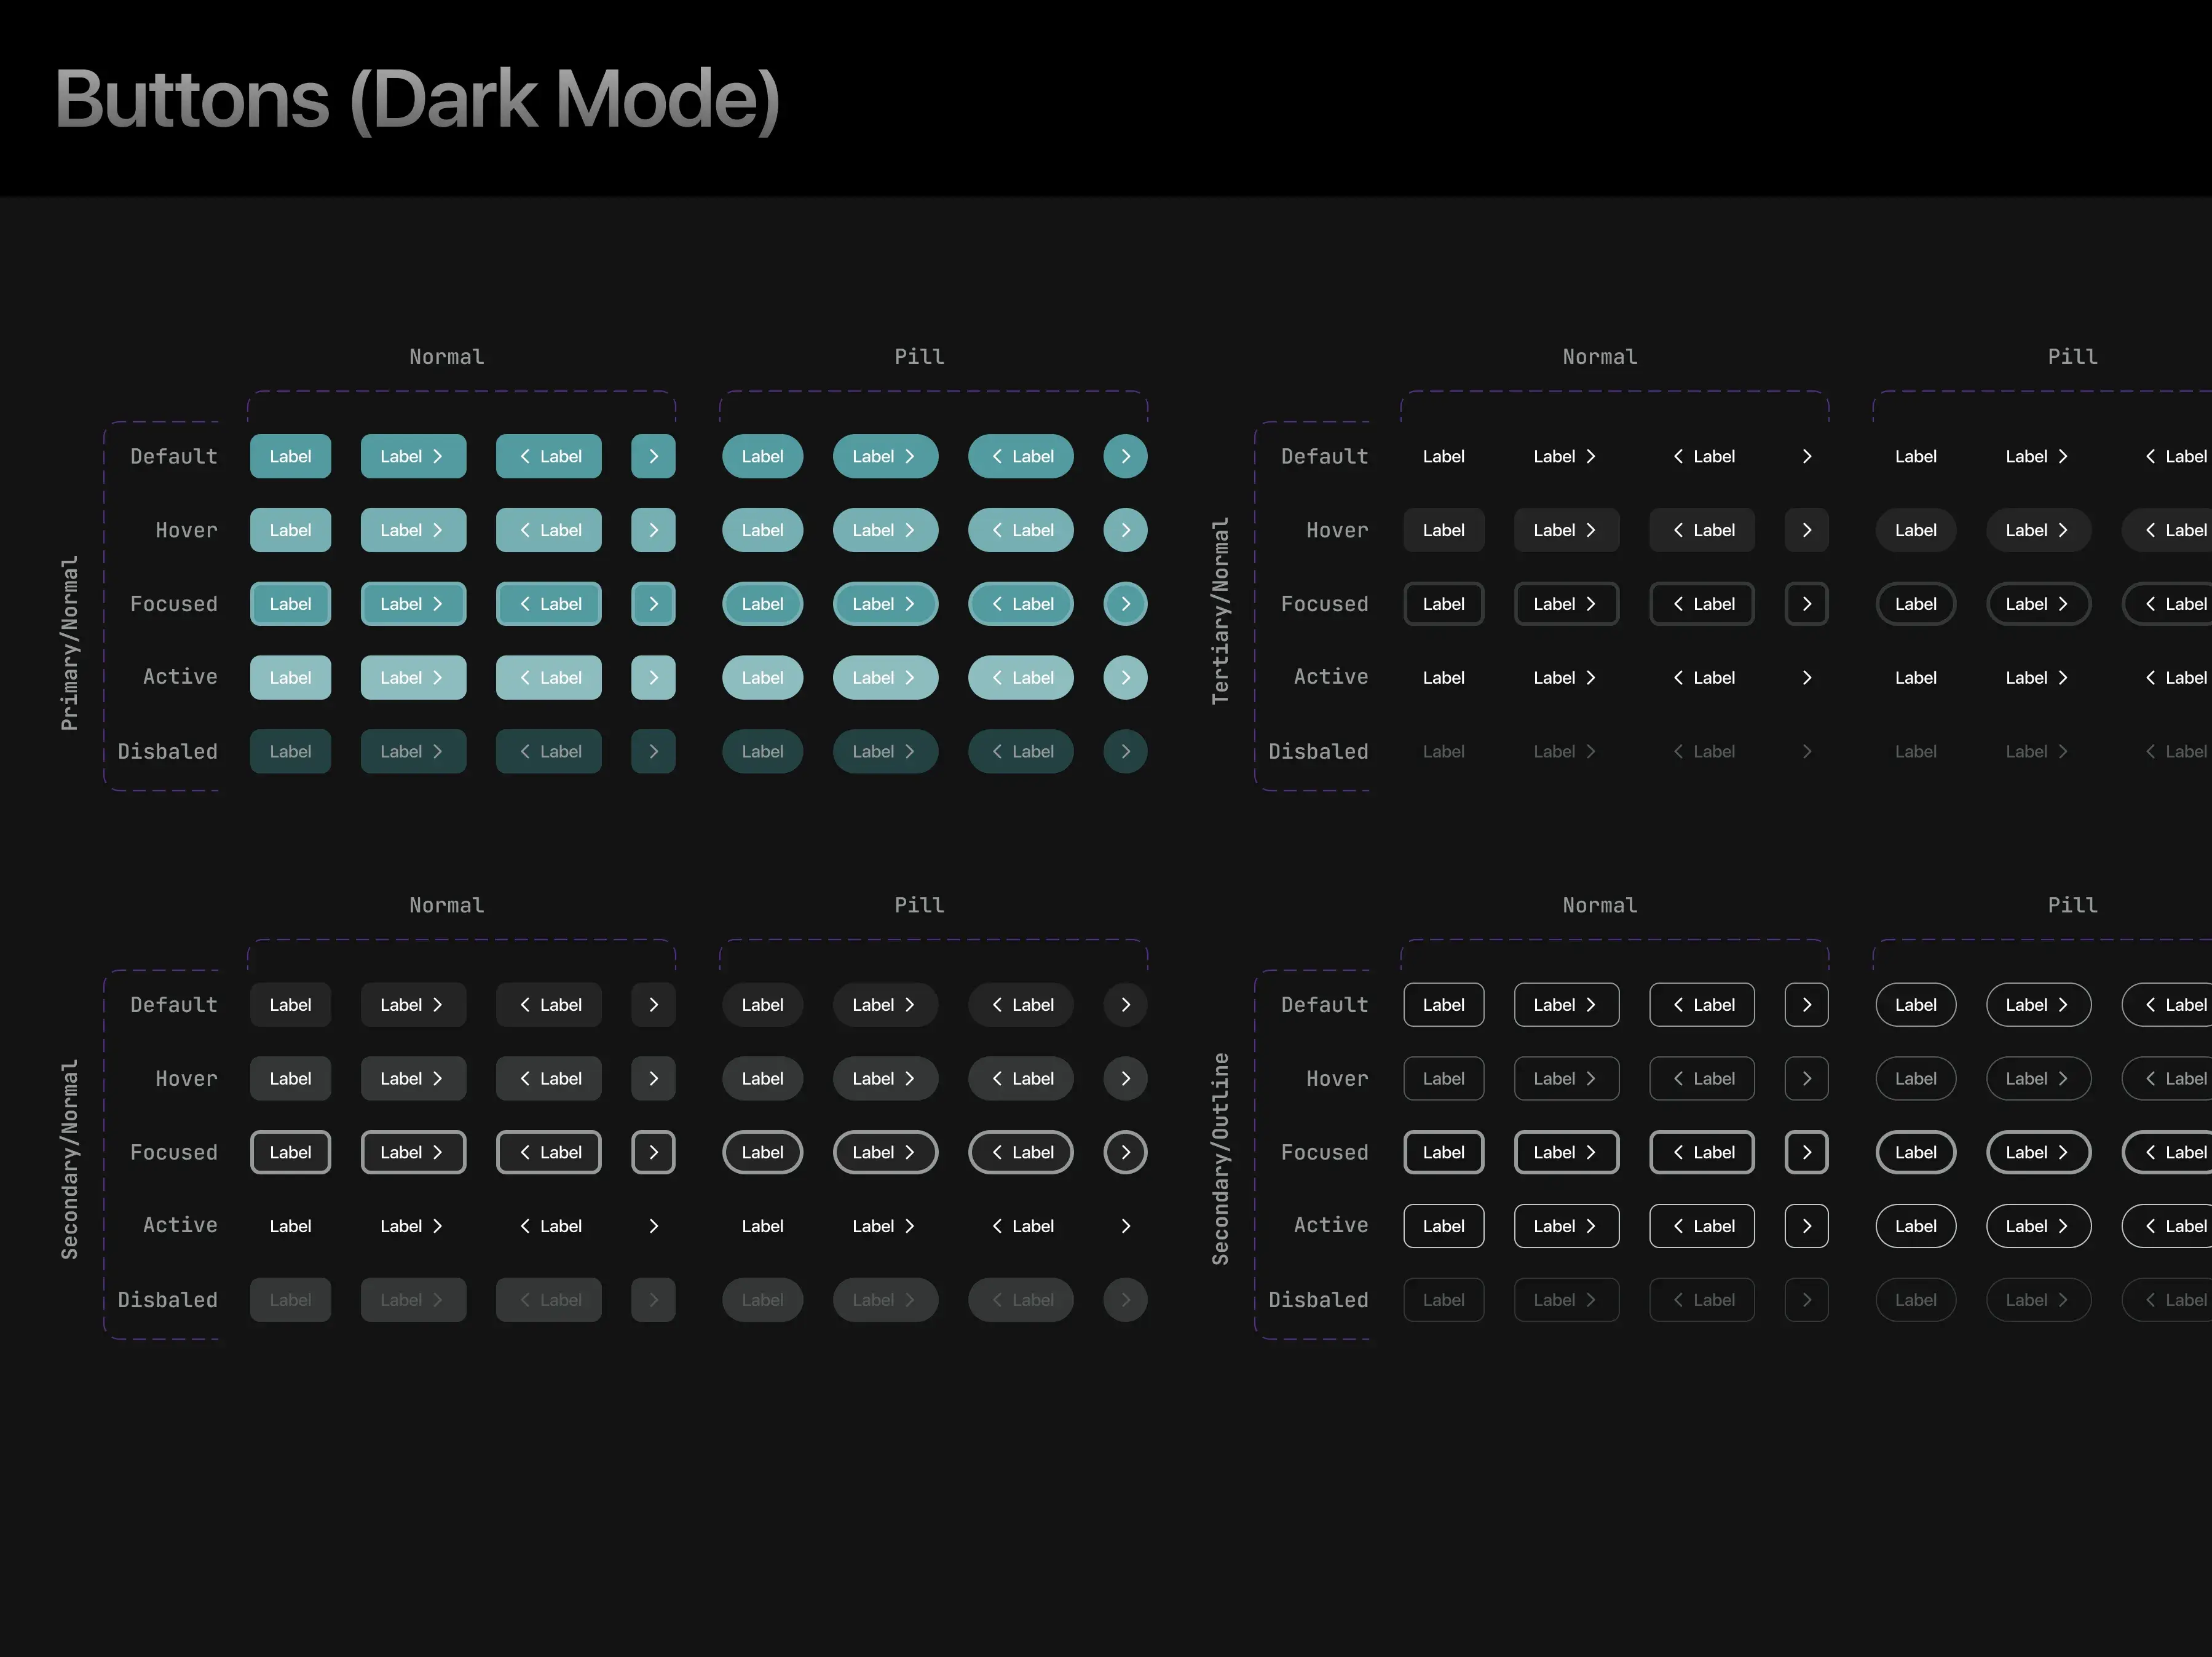Click 'Hover' row label in Secondary/Normal section
This screenshot has width=2212, height=1657.
(x=186, y=1079)
